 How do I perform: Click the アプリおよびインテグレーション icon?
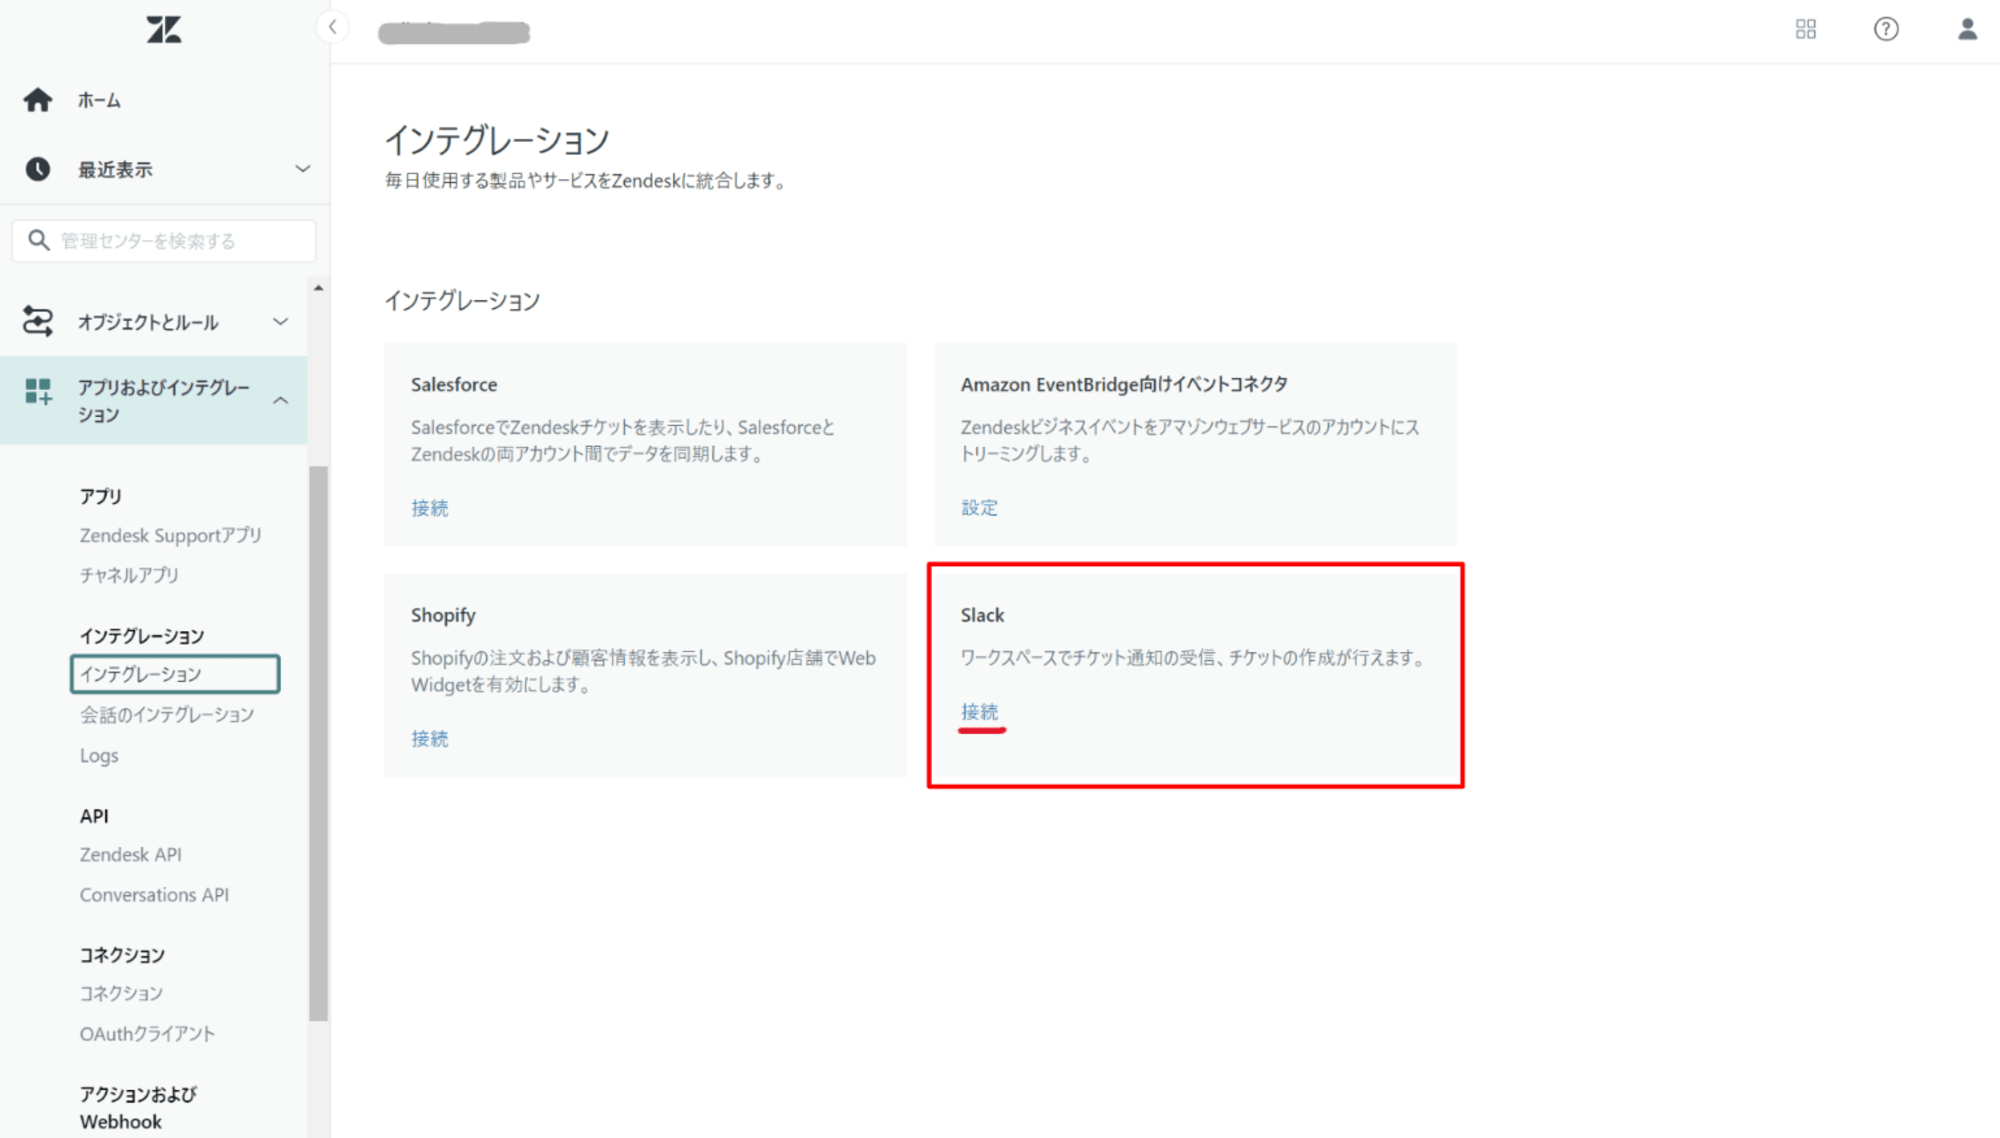(38, 391)
